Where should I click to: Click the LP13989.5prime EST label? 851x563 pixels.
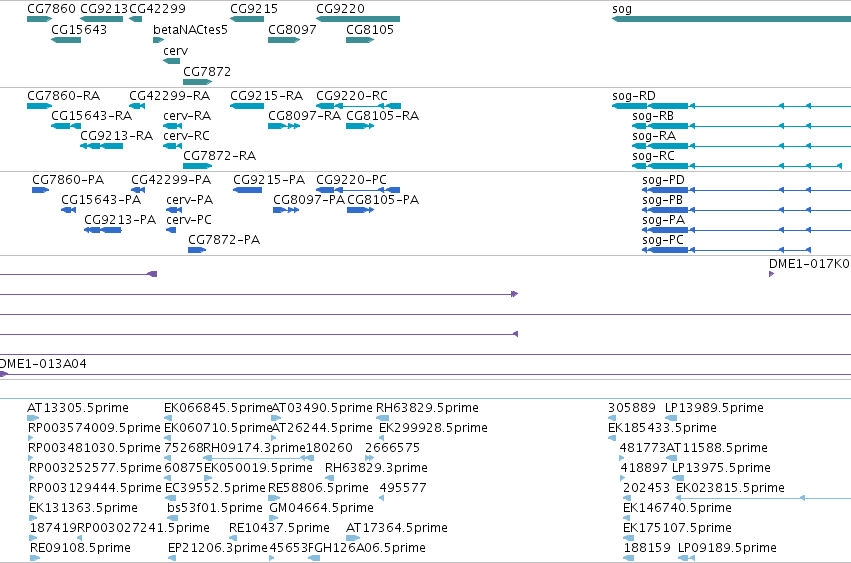pyautogui.click(x=714, y=408)
